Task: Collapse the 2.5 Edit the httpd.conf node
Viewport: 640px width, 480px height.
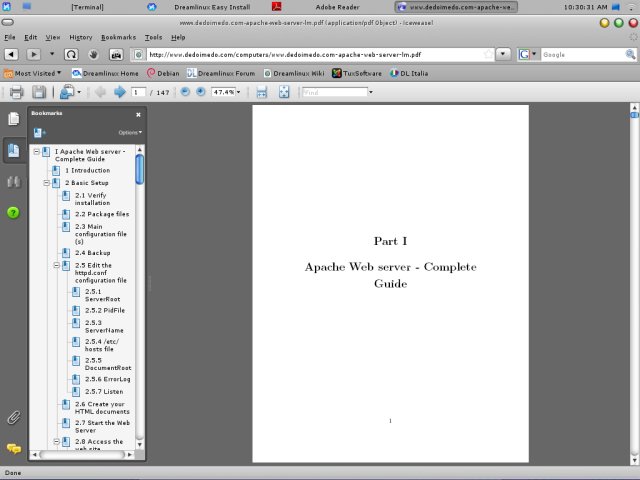Action: click(57, 265)
